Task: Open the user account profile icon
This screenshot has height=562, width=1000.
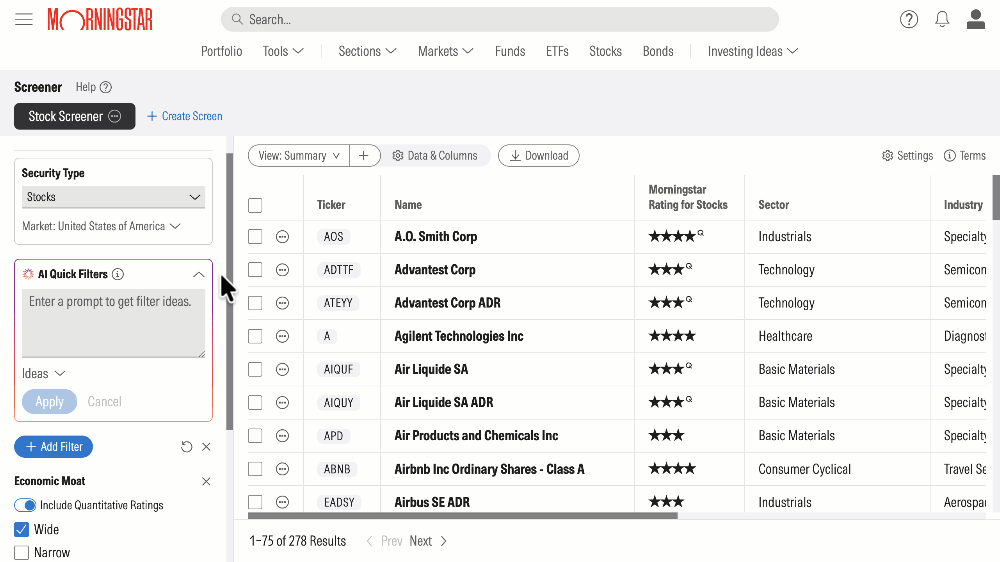Action: click(976, 19)
